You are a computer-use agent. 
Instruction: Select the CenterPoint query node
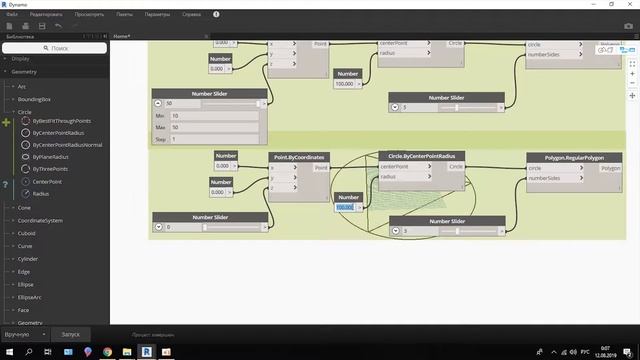pos(47,182)
